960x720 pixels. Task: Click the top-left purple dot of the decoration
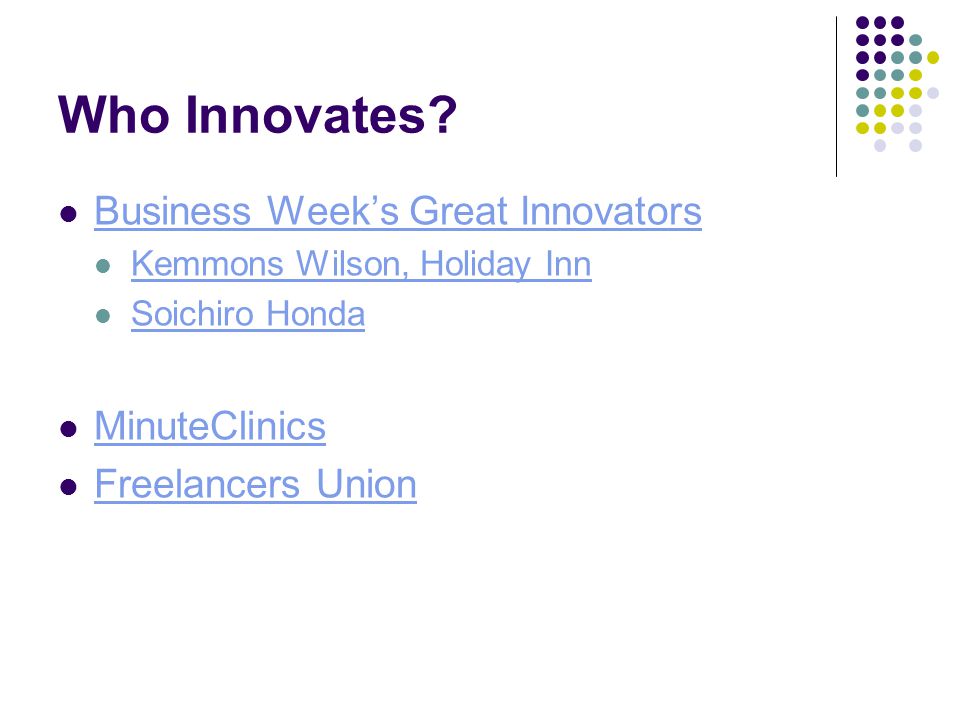(863, 23)
